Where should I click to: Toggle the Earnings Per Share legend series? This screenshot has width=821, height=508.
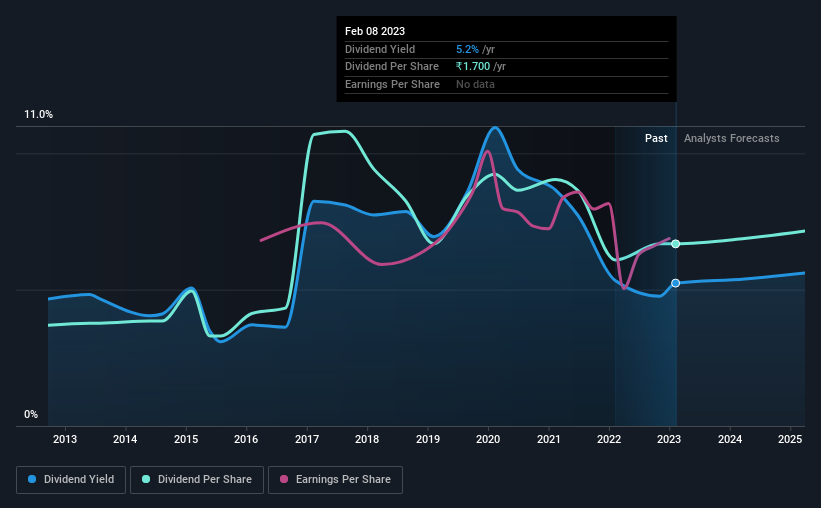click(x=335, y=480)
